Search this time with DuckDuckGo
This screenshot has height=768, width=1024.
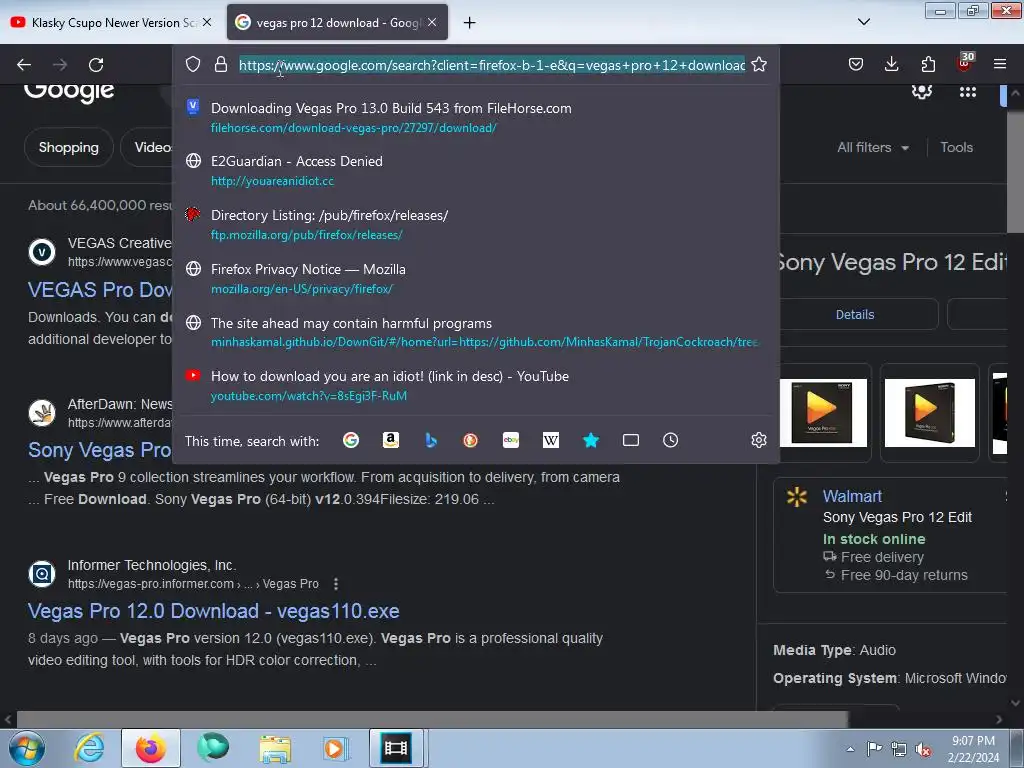coord(470,440)
